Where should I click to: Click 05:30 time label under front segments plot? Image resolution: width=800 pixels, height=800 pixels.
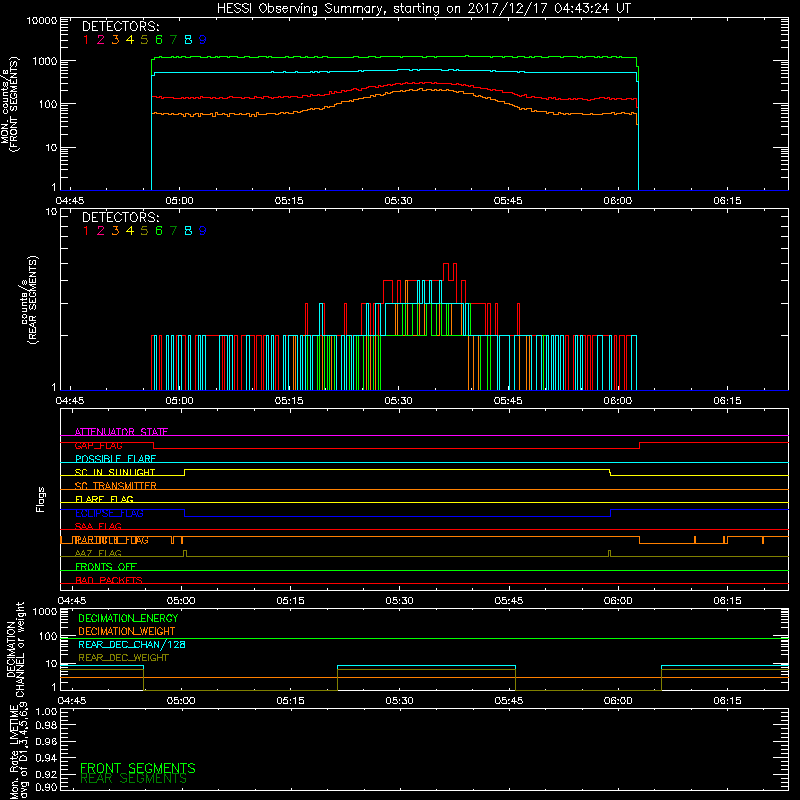pyautogui.click(x=398, y=201)
